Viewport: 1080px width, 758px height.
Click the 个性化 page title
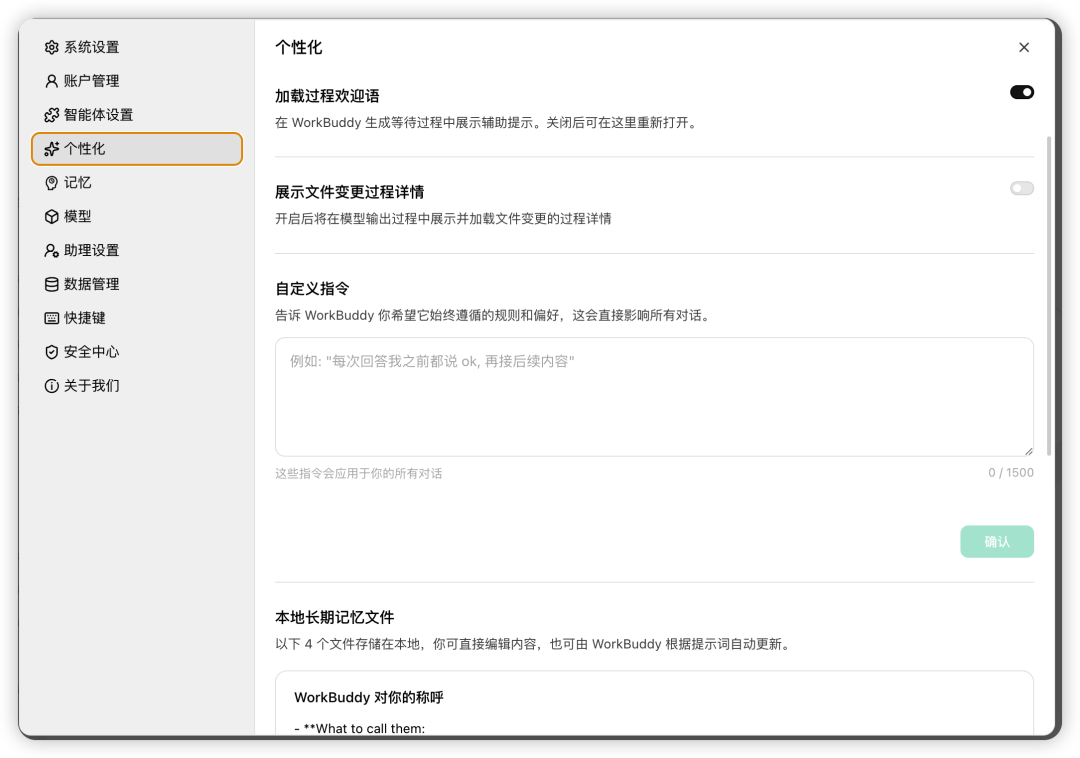tap(298, 48)
